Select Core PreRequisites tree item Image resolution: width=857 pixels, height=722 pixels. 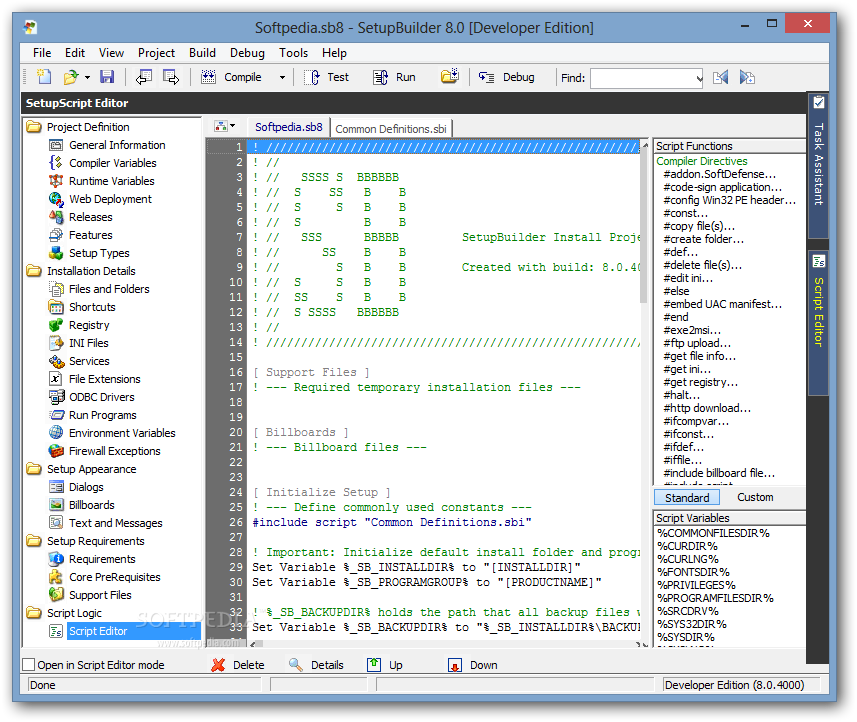click(115, 577)
